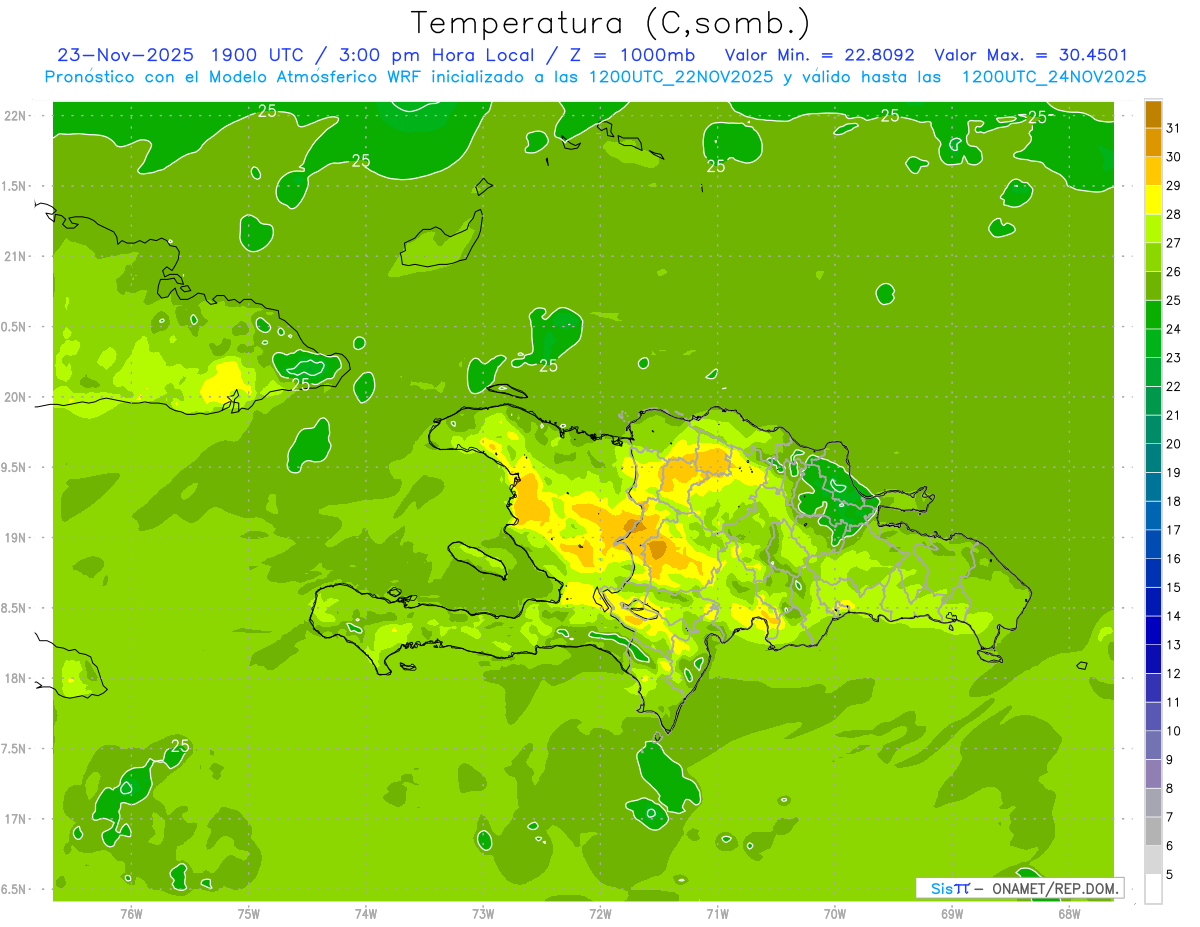Click the legend value "20"
Screen dimensions: 1200x927
click(1174, 443)
